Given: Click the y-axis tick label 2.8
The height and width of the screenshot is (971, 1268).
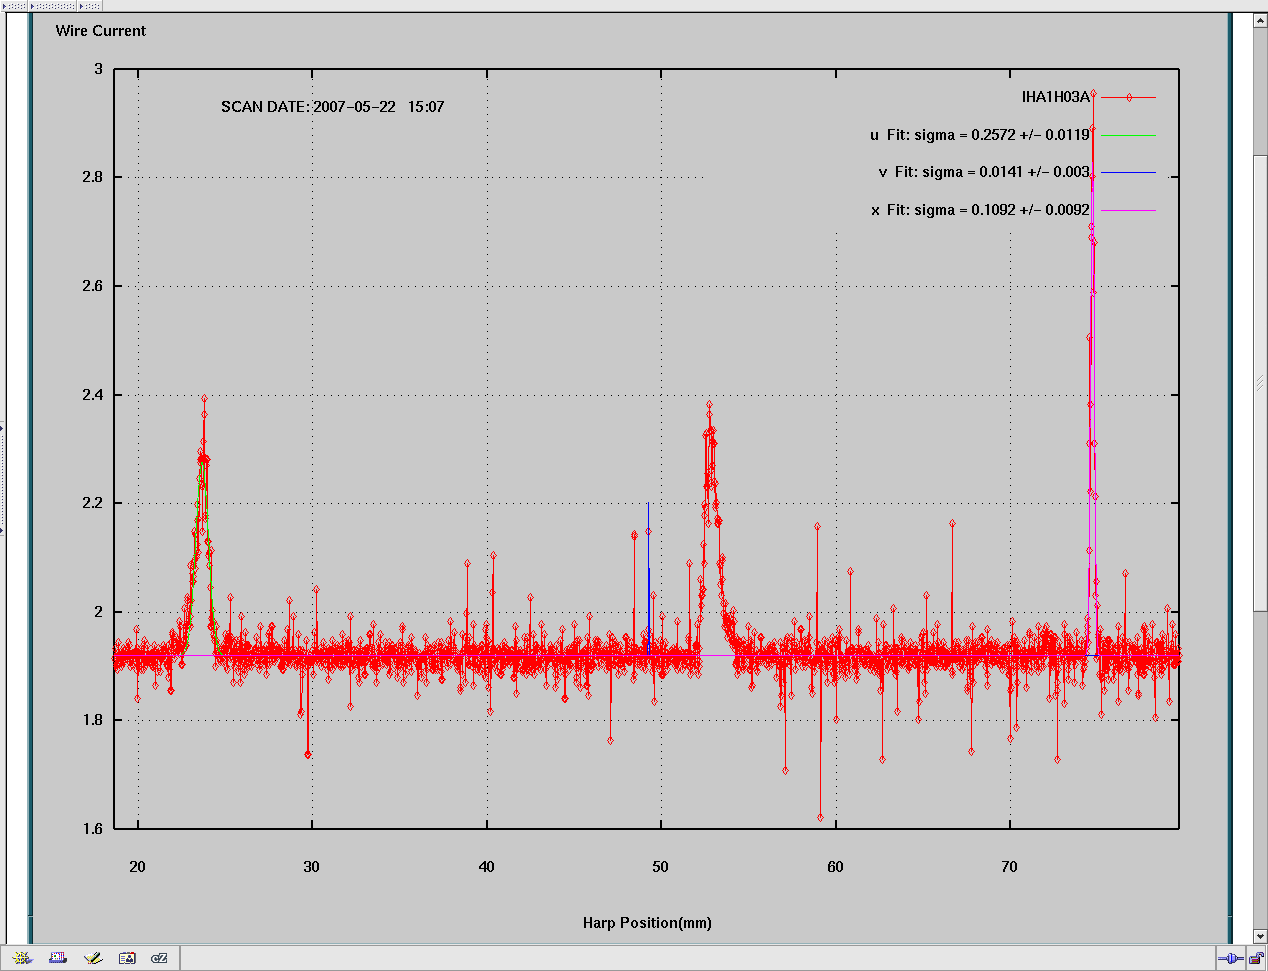Looking at the screenshot, I should [92, 177].
